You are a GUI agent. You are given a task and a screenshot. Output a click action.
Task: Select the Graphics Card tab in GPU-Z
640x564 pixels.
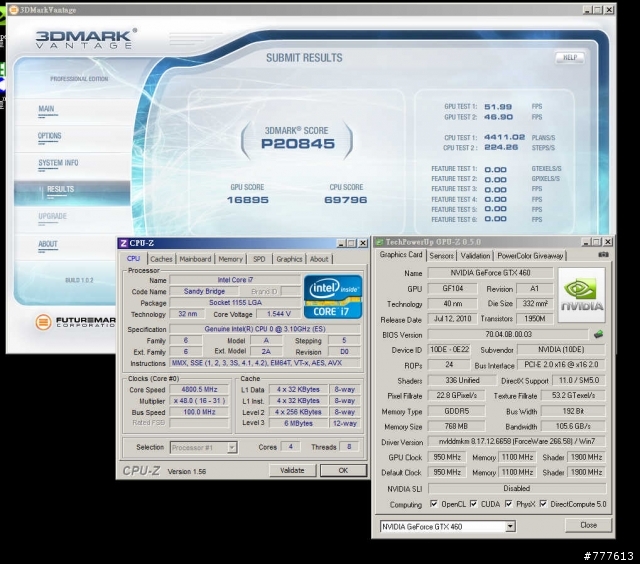(401, 255)
